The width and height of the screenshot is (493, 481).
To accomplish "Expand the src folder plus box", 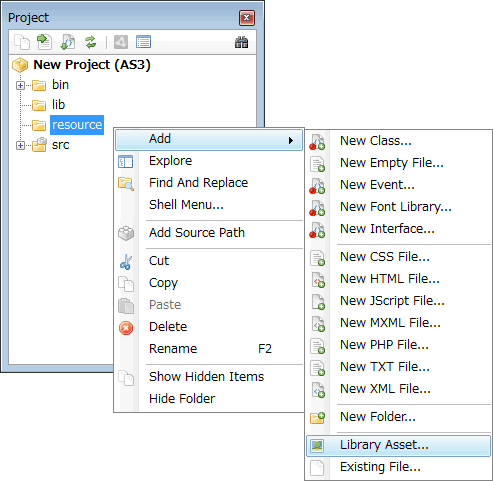I will tap(20, 146).
